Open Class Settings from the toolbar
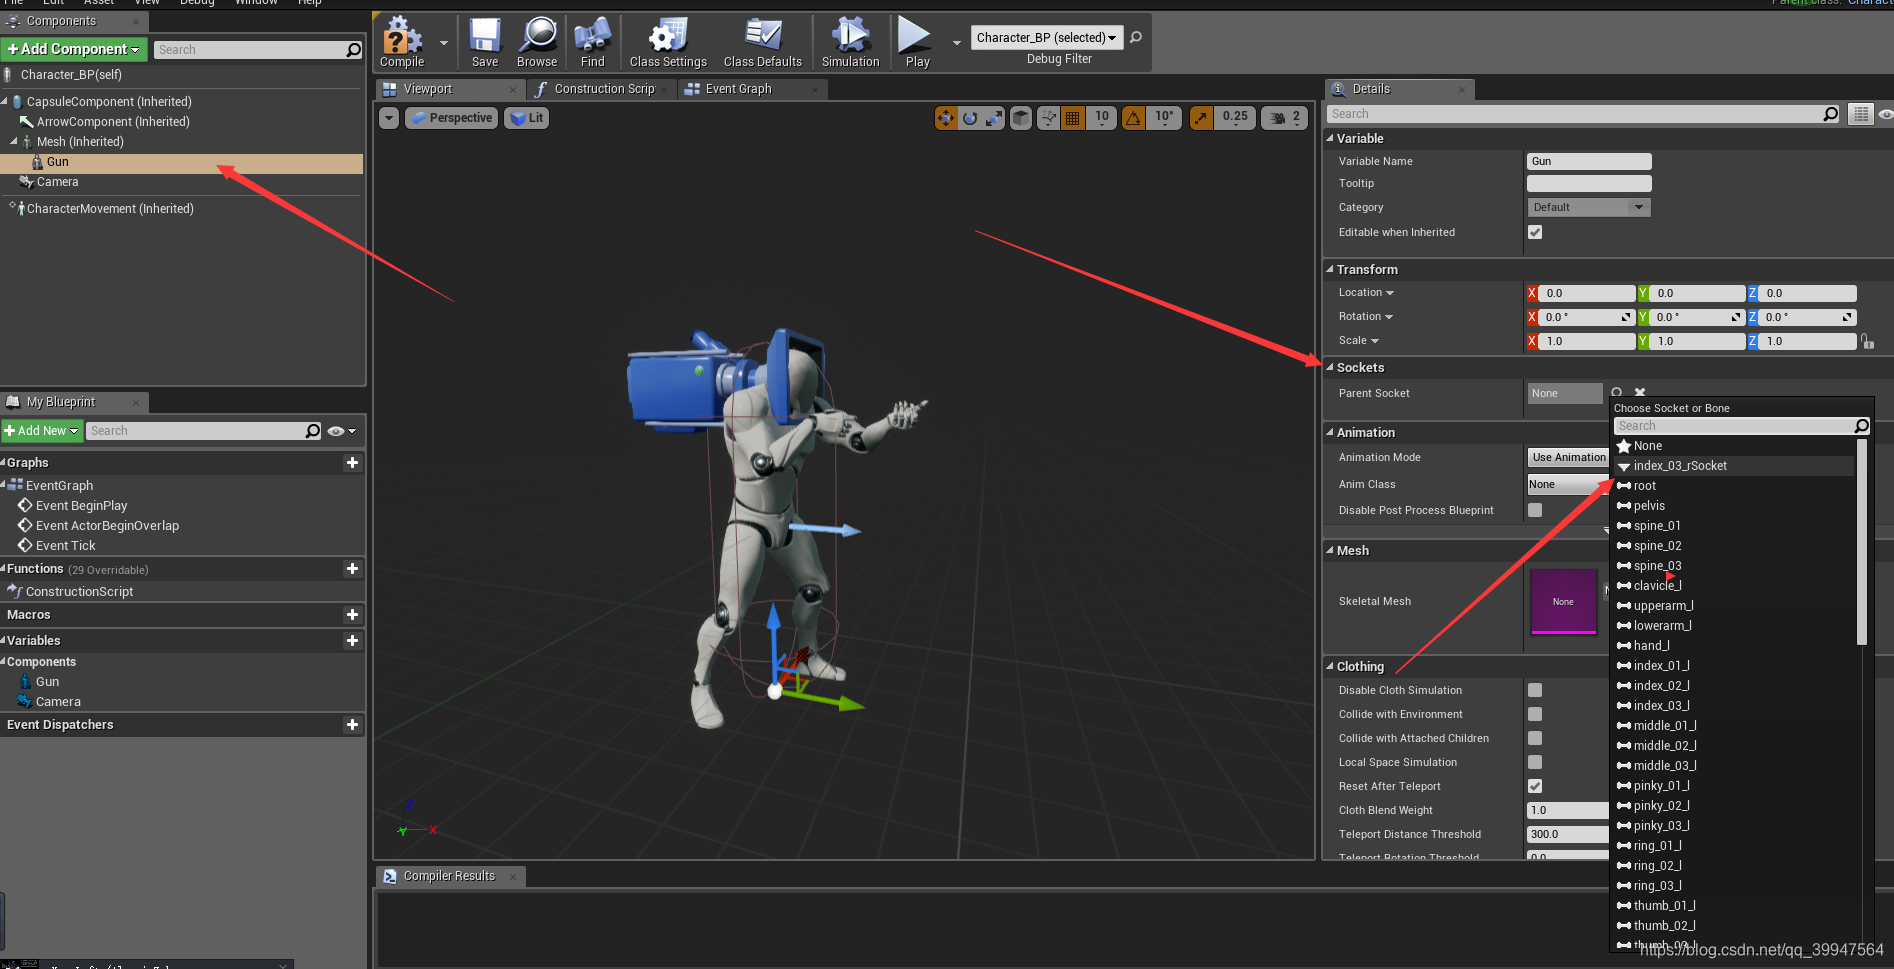This screenshot has height=969, width=1894. (x=668, y=42)
